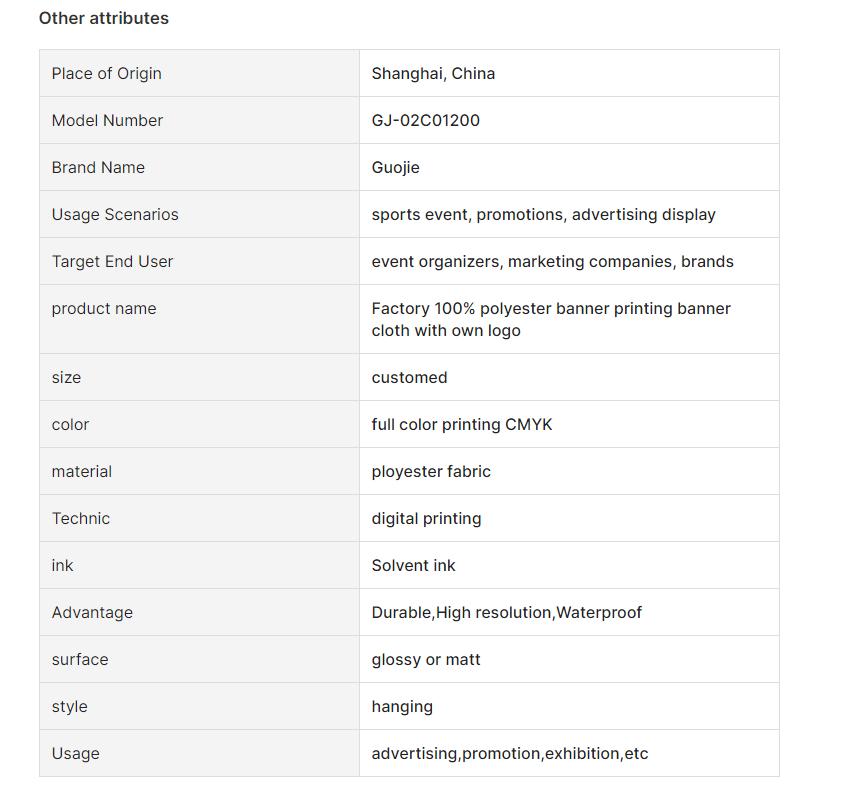Click the "Durable,High resolution,Waterproof" advantage text

[506, 612]
